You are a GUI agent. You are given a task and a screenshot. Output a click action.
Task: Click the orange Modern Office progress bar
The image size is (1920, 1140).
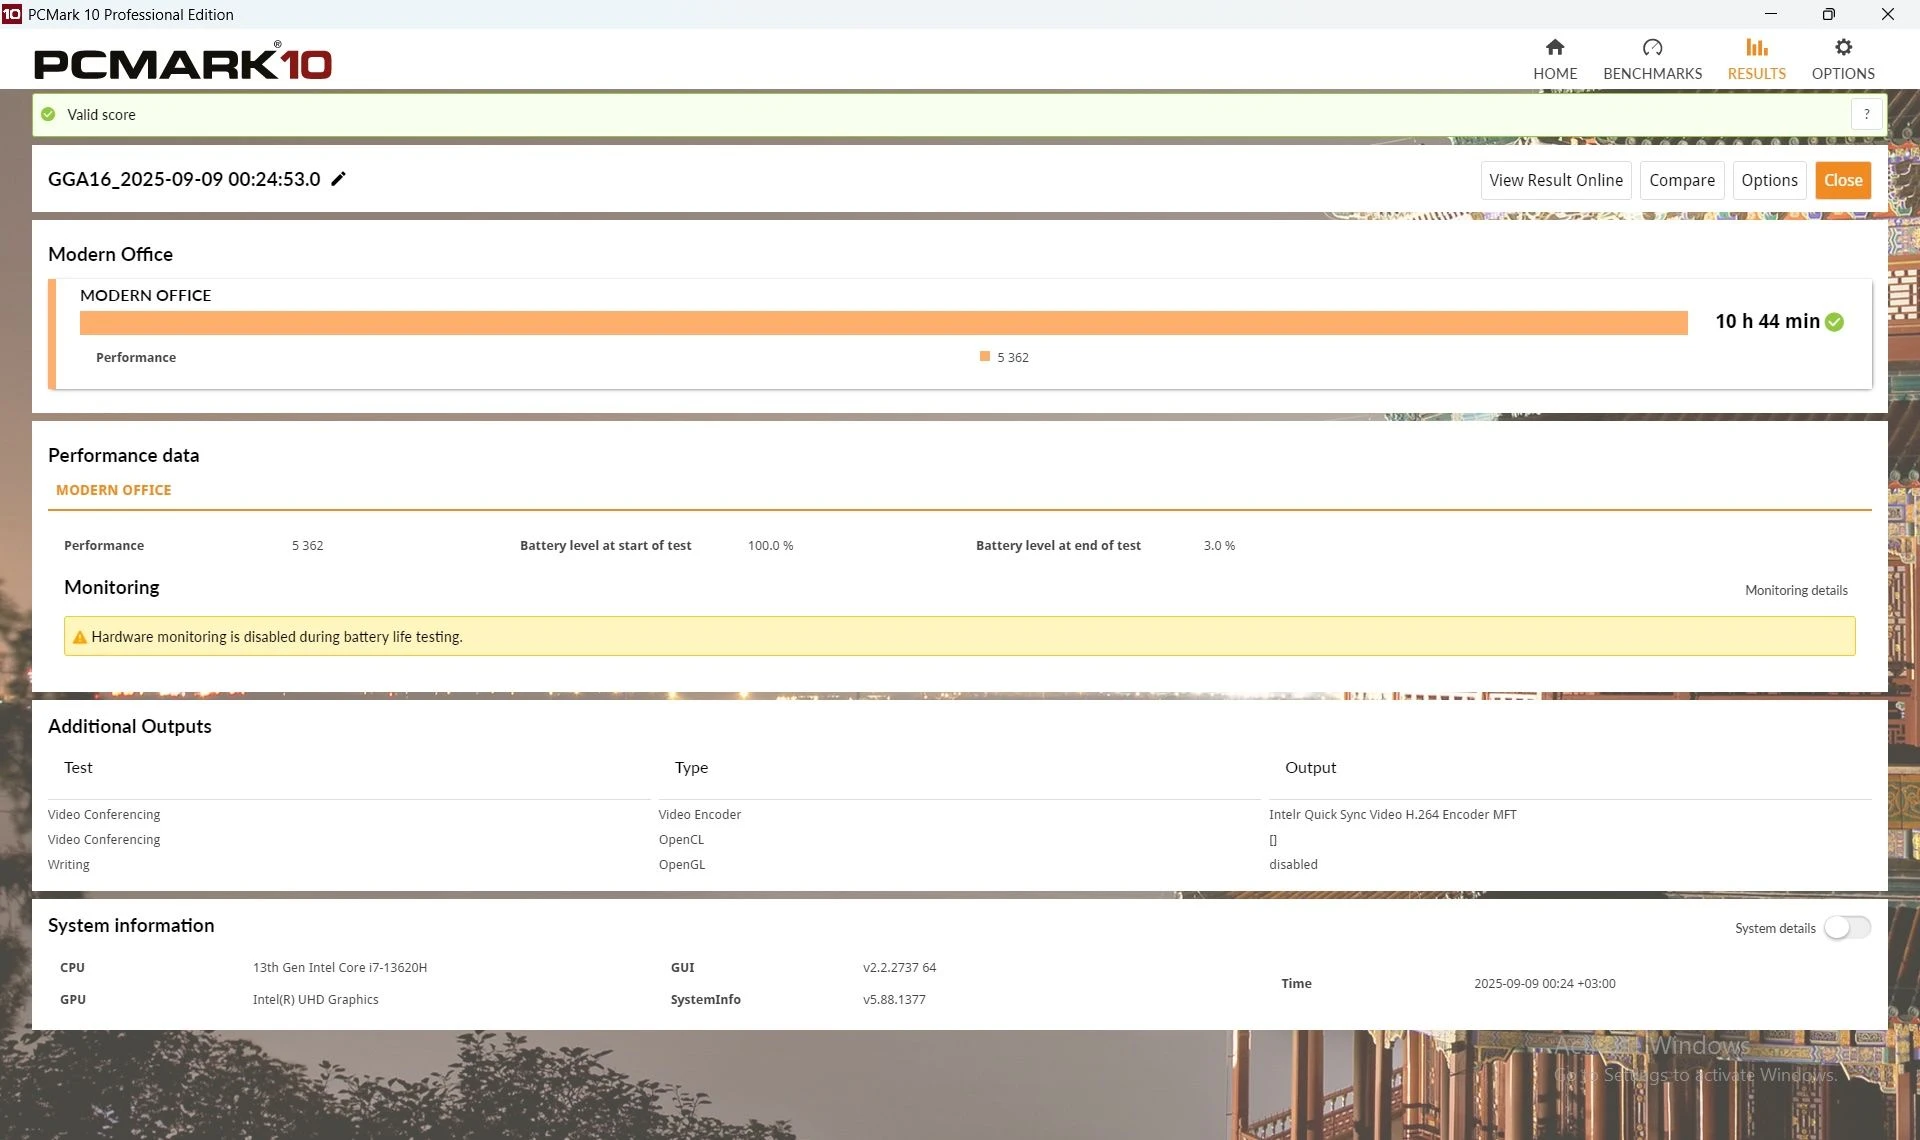tap(883, 322)
